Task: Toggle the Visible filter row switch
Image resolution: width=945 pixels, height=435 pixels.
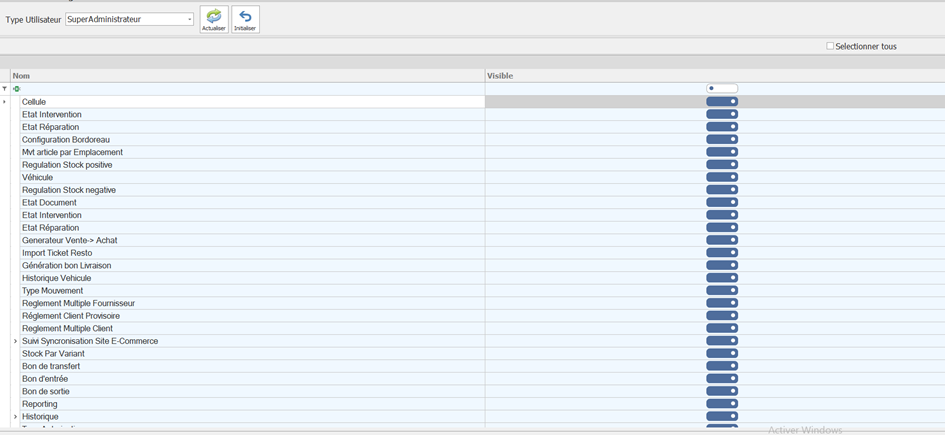Action: click(721, 89)
